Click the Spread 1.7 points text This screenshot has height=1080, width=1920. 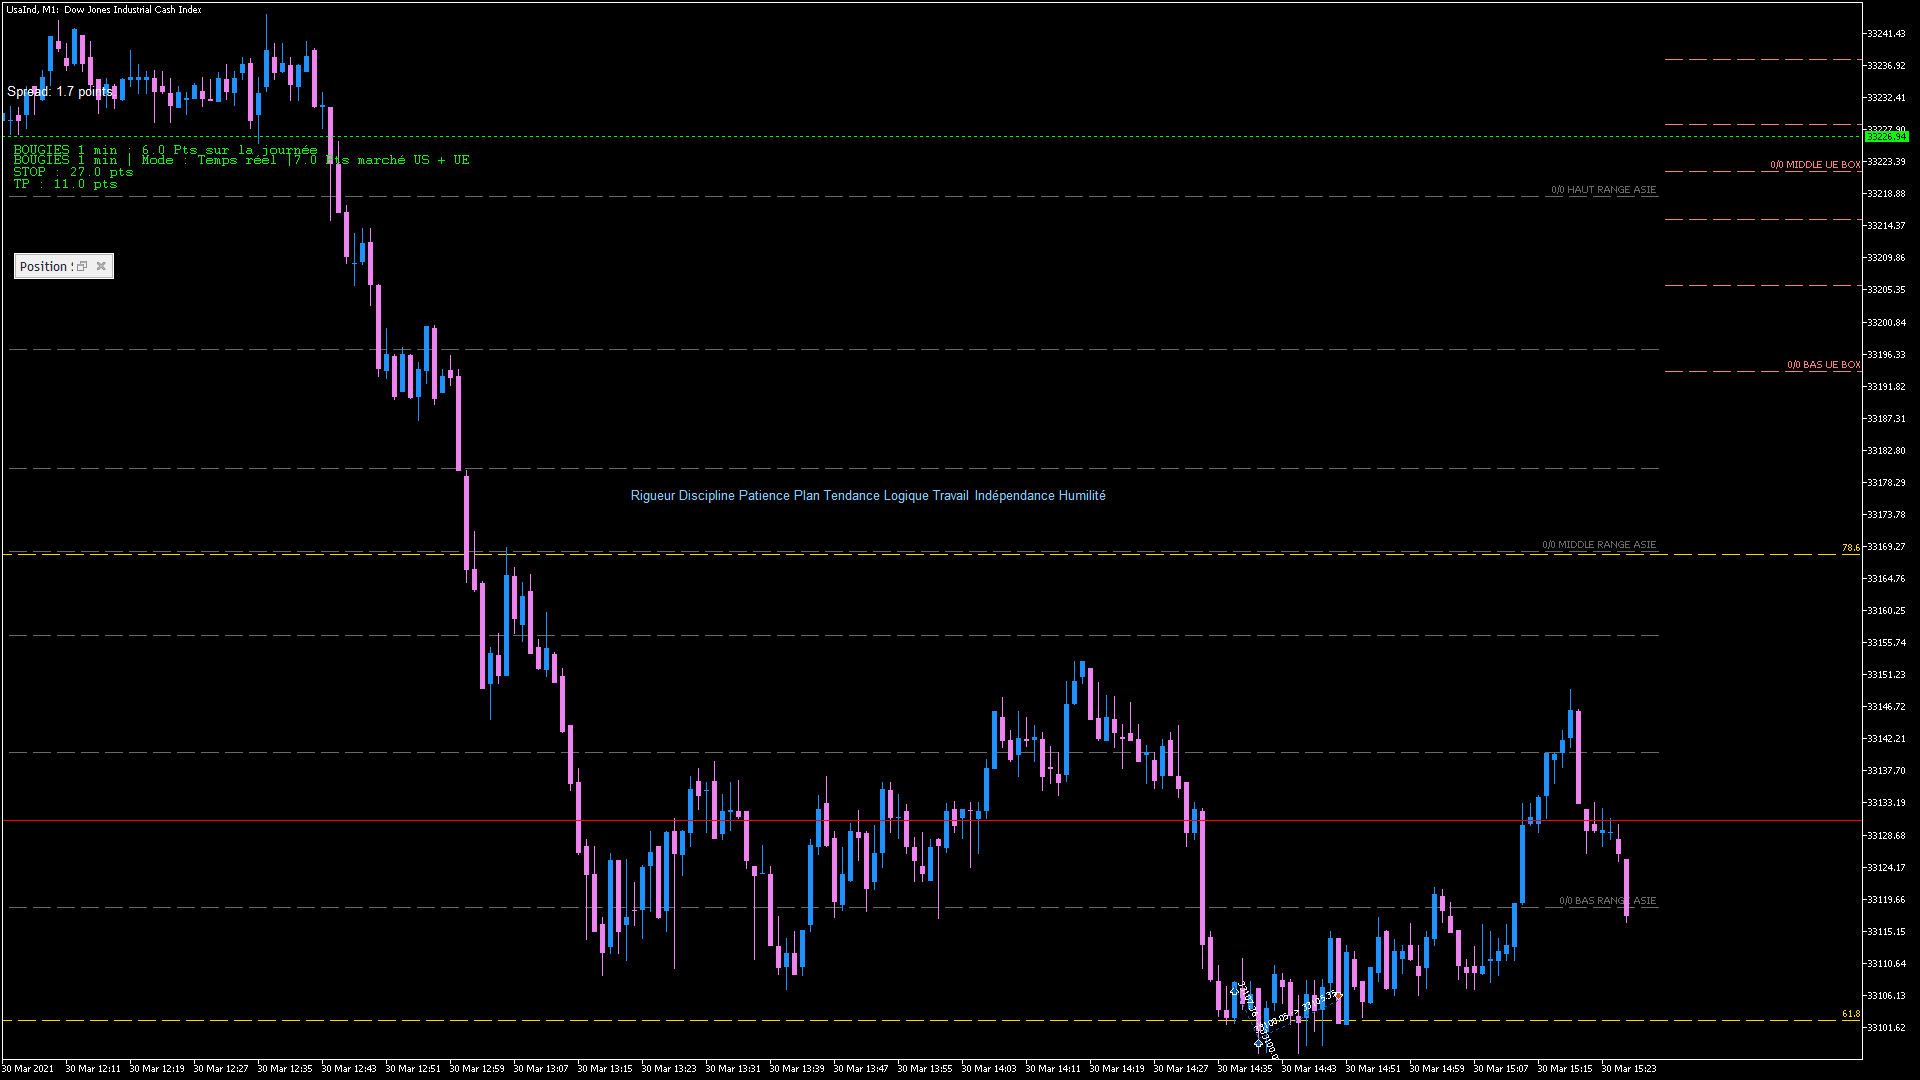[x=60, y=92]
